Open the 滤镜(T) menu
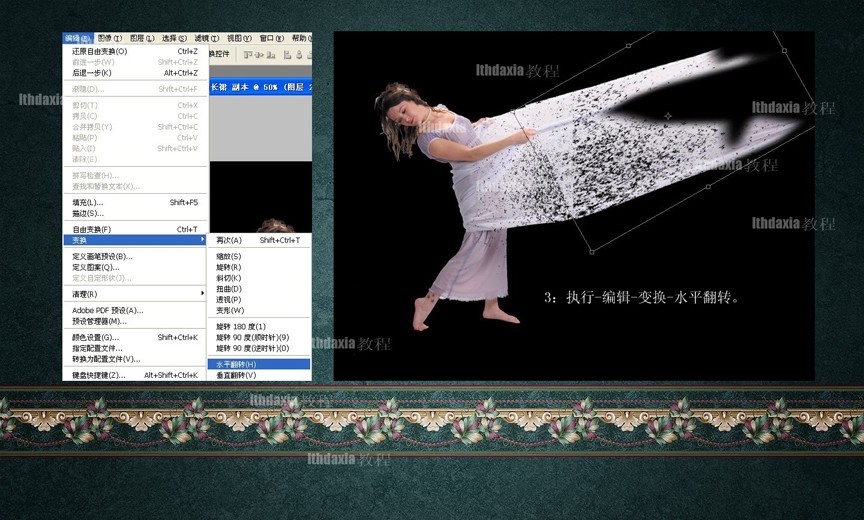Image resolution: width=864 pixels, height=520 pixels. (207, 38)
